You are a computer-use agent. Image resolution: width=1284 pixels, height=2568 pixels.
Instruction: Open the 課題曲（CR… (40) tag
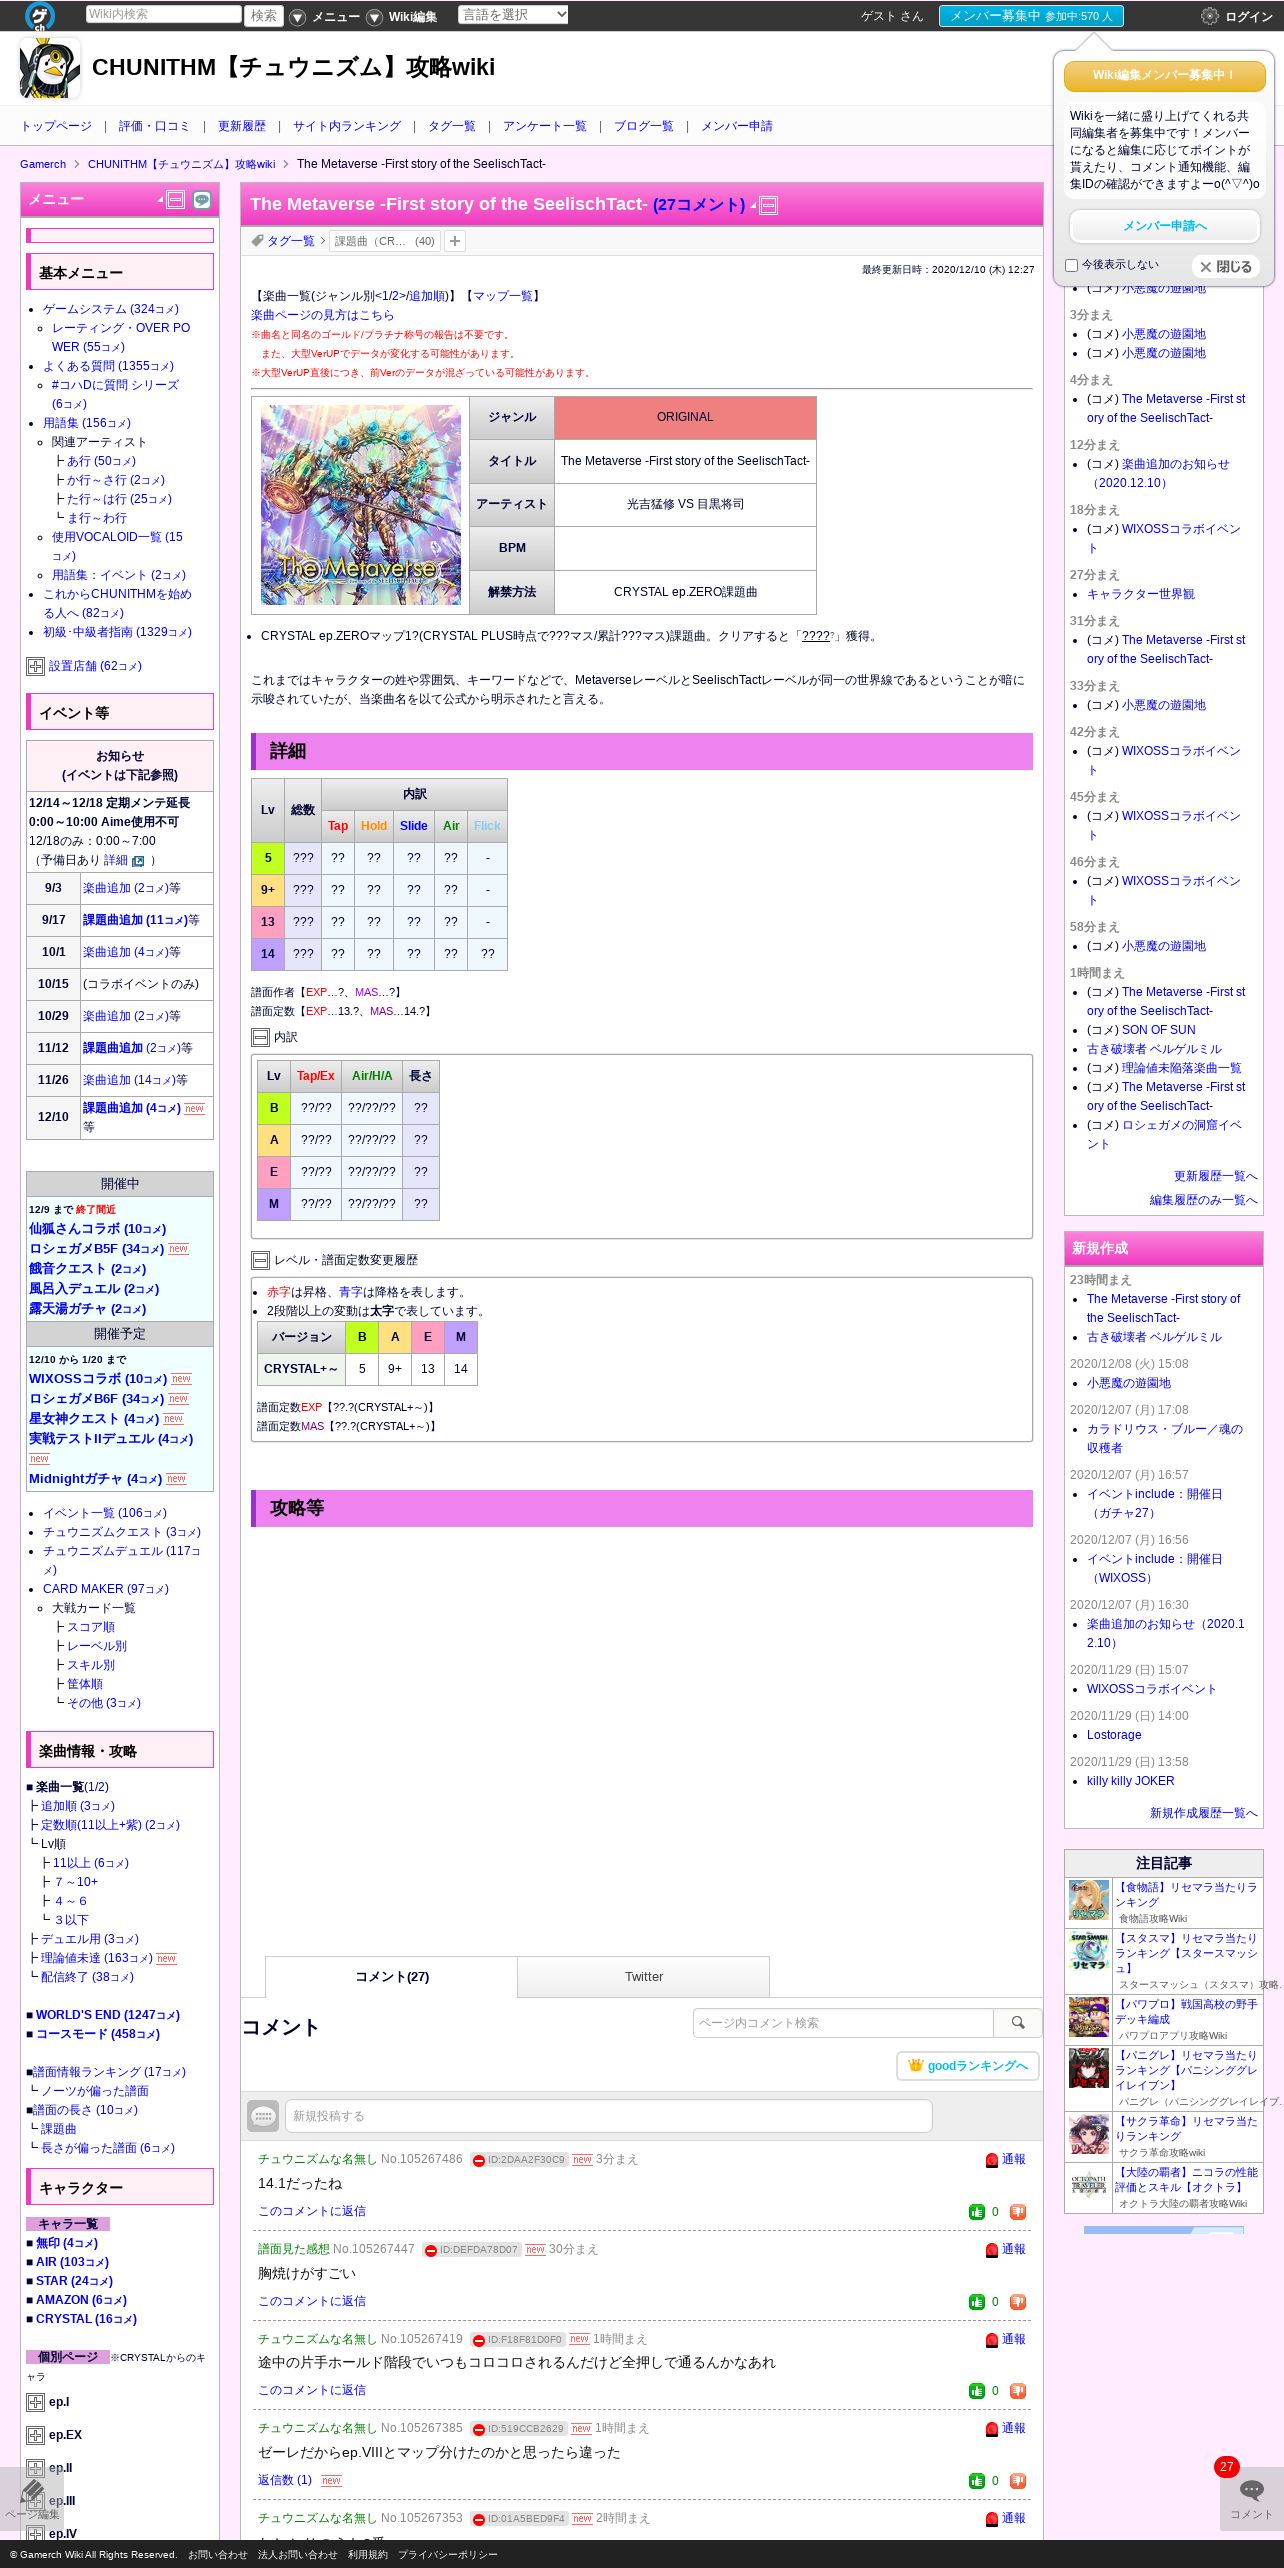(385, 241)
